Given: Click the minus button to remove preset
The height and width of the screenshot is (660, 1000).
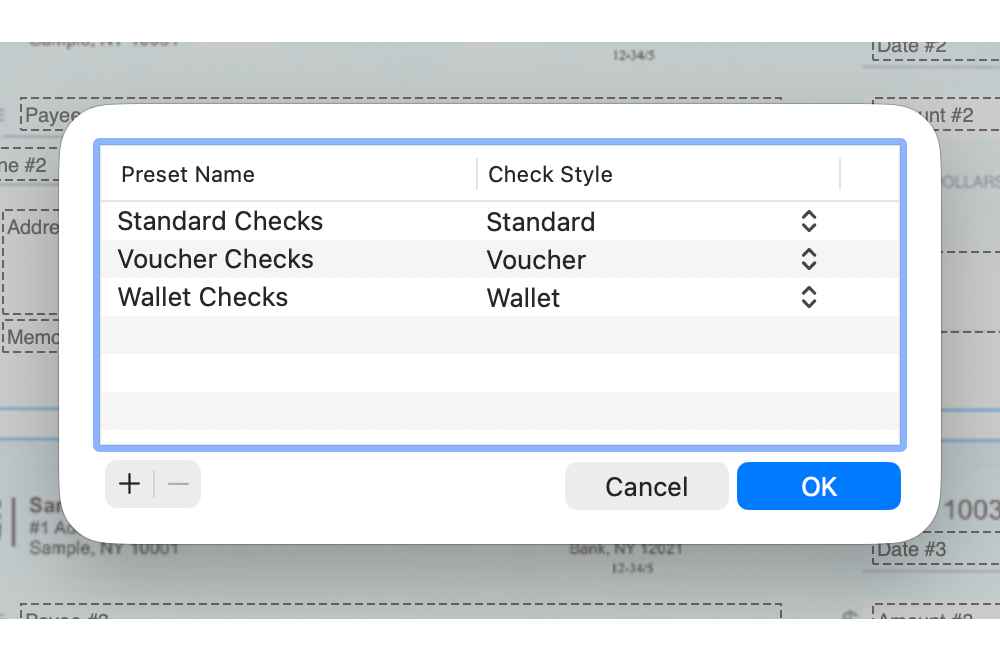Looking at the screenshot, I should click(178, 485).
